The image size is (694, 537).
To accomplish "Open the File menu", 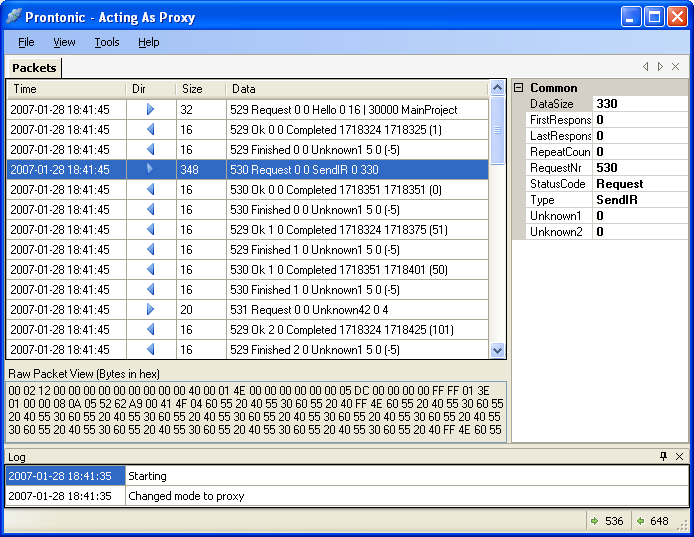I will 26,42.
